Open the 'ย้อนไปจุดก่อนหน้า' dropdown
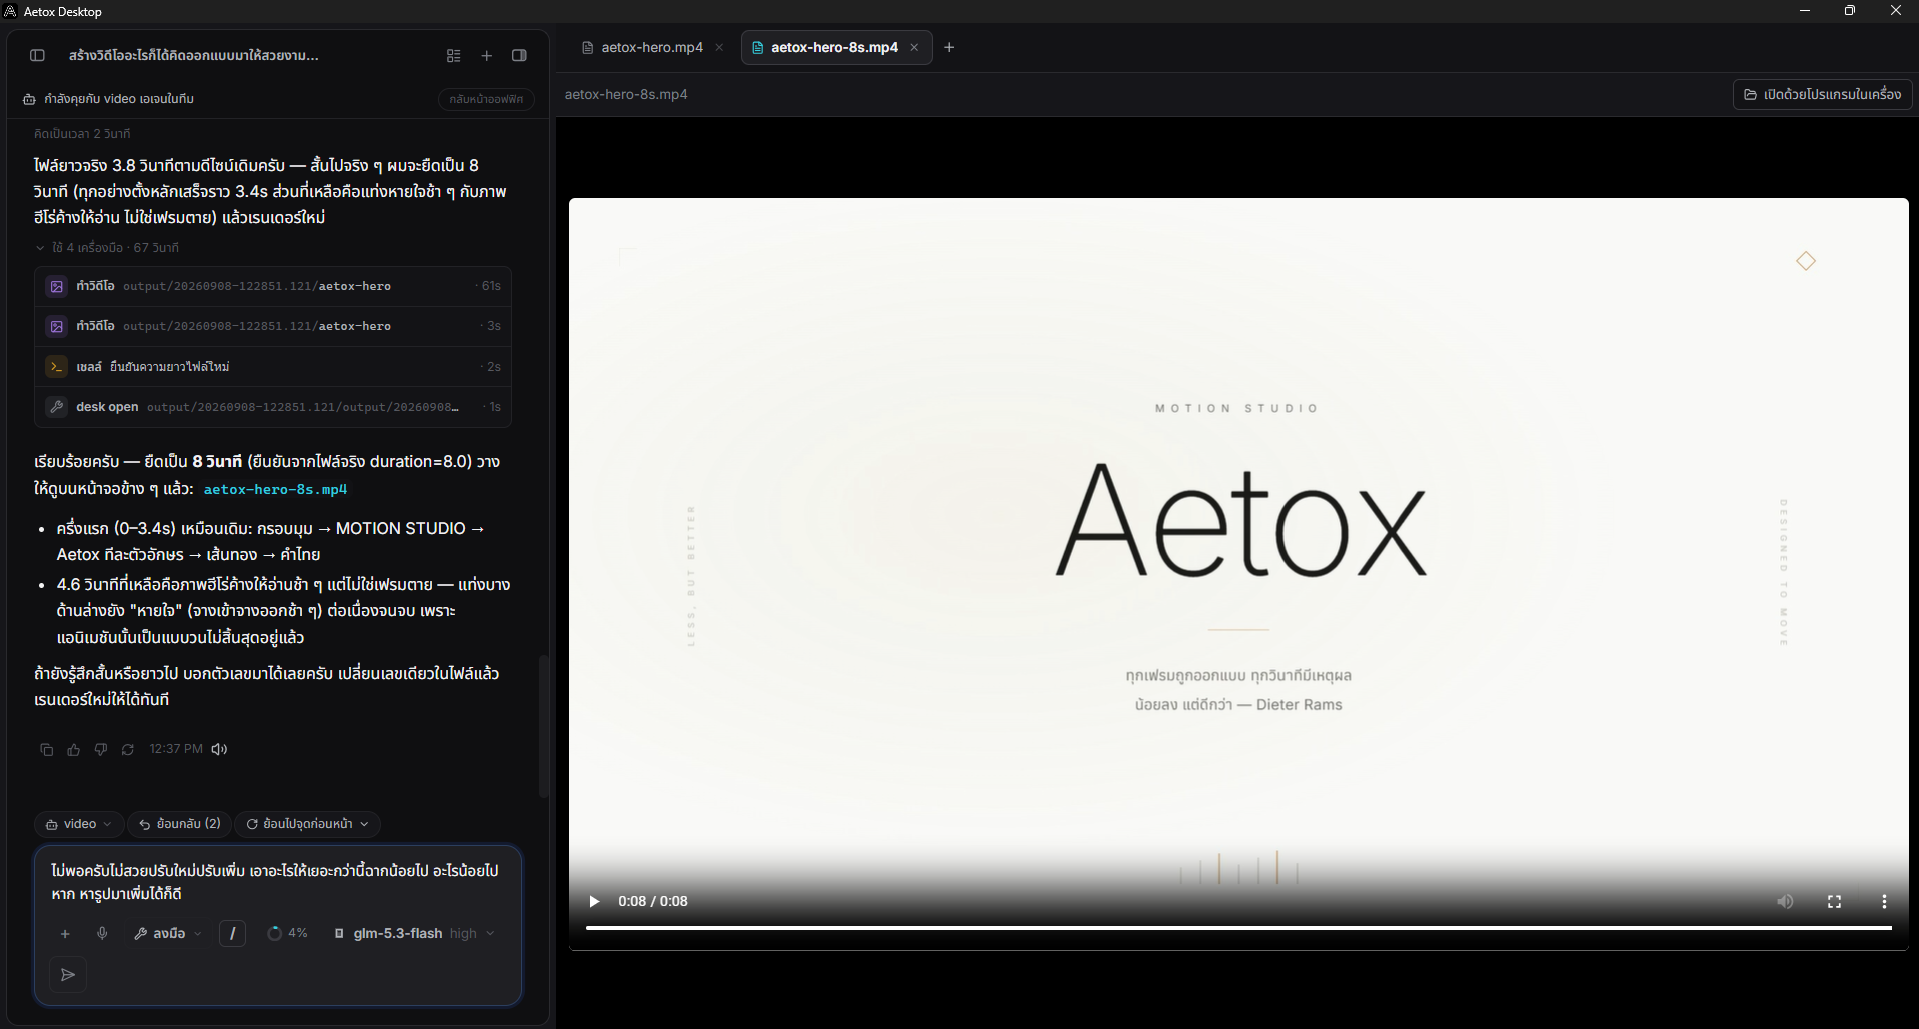The height and width of the screenshot is (1029, 1919). pos(308,824)
